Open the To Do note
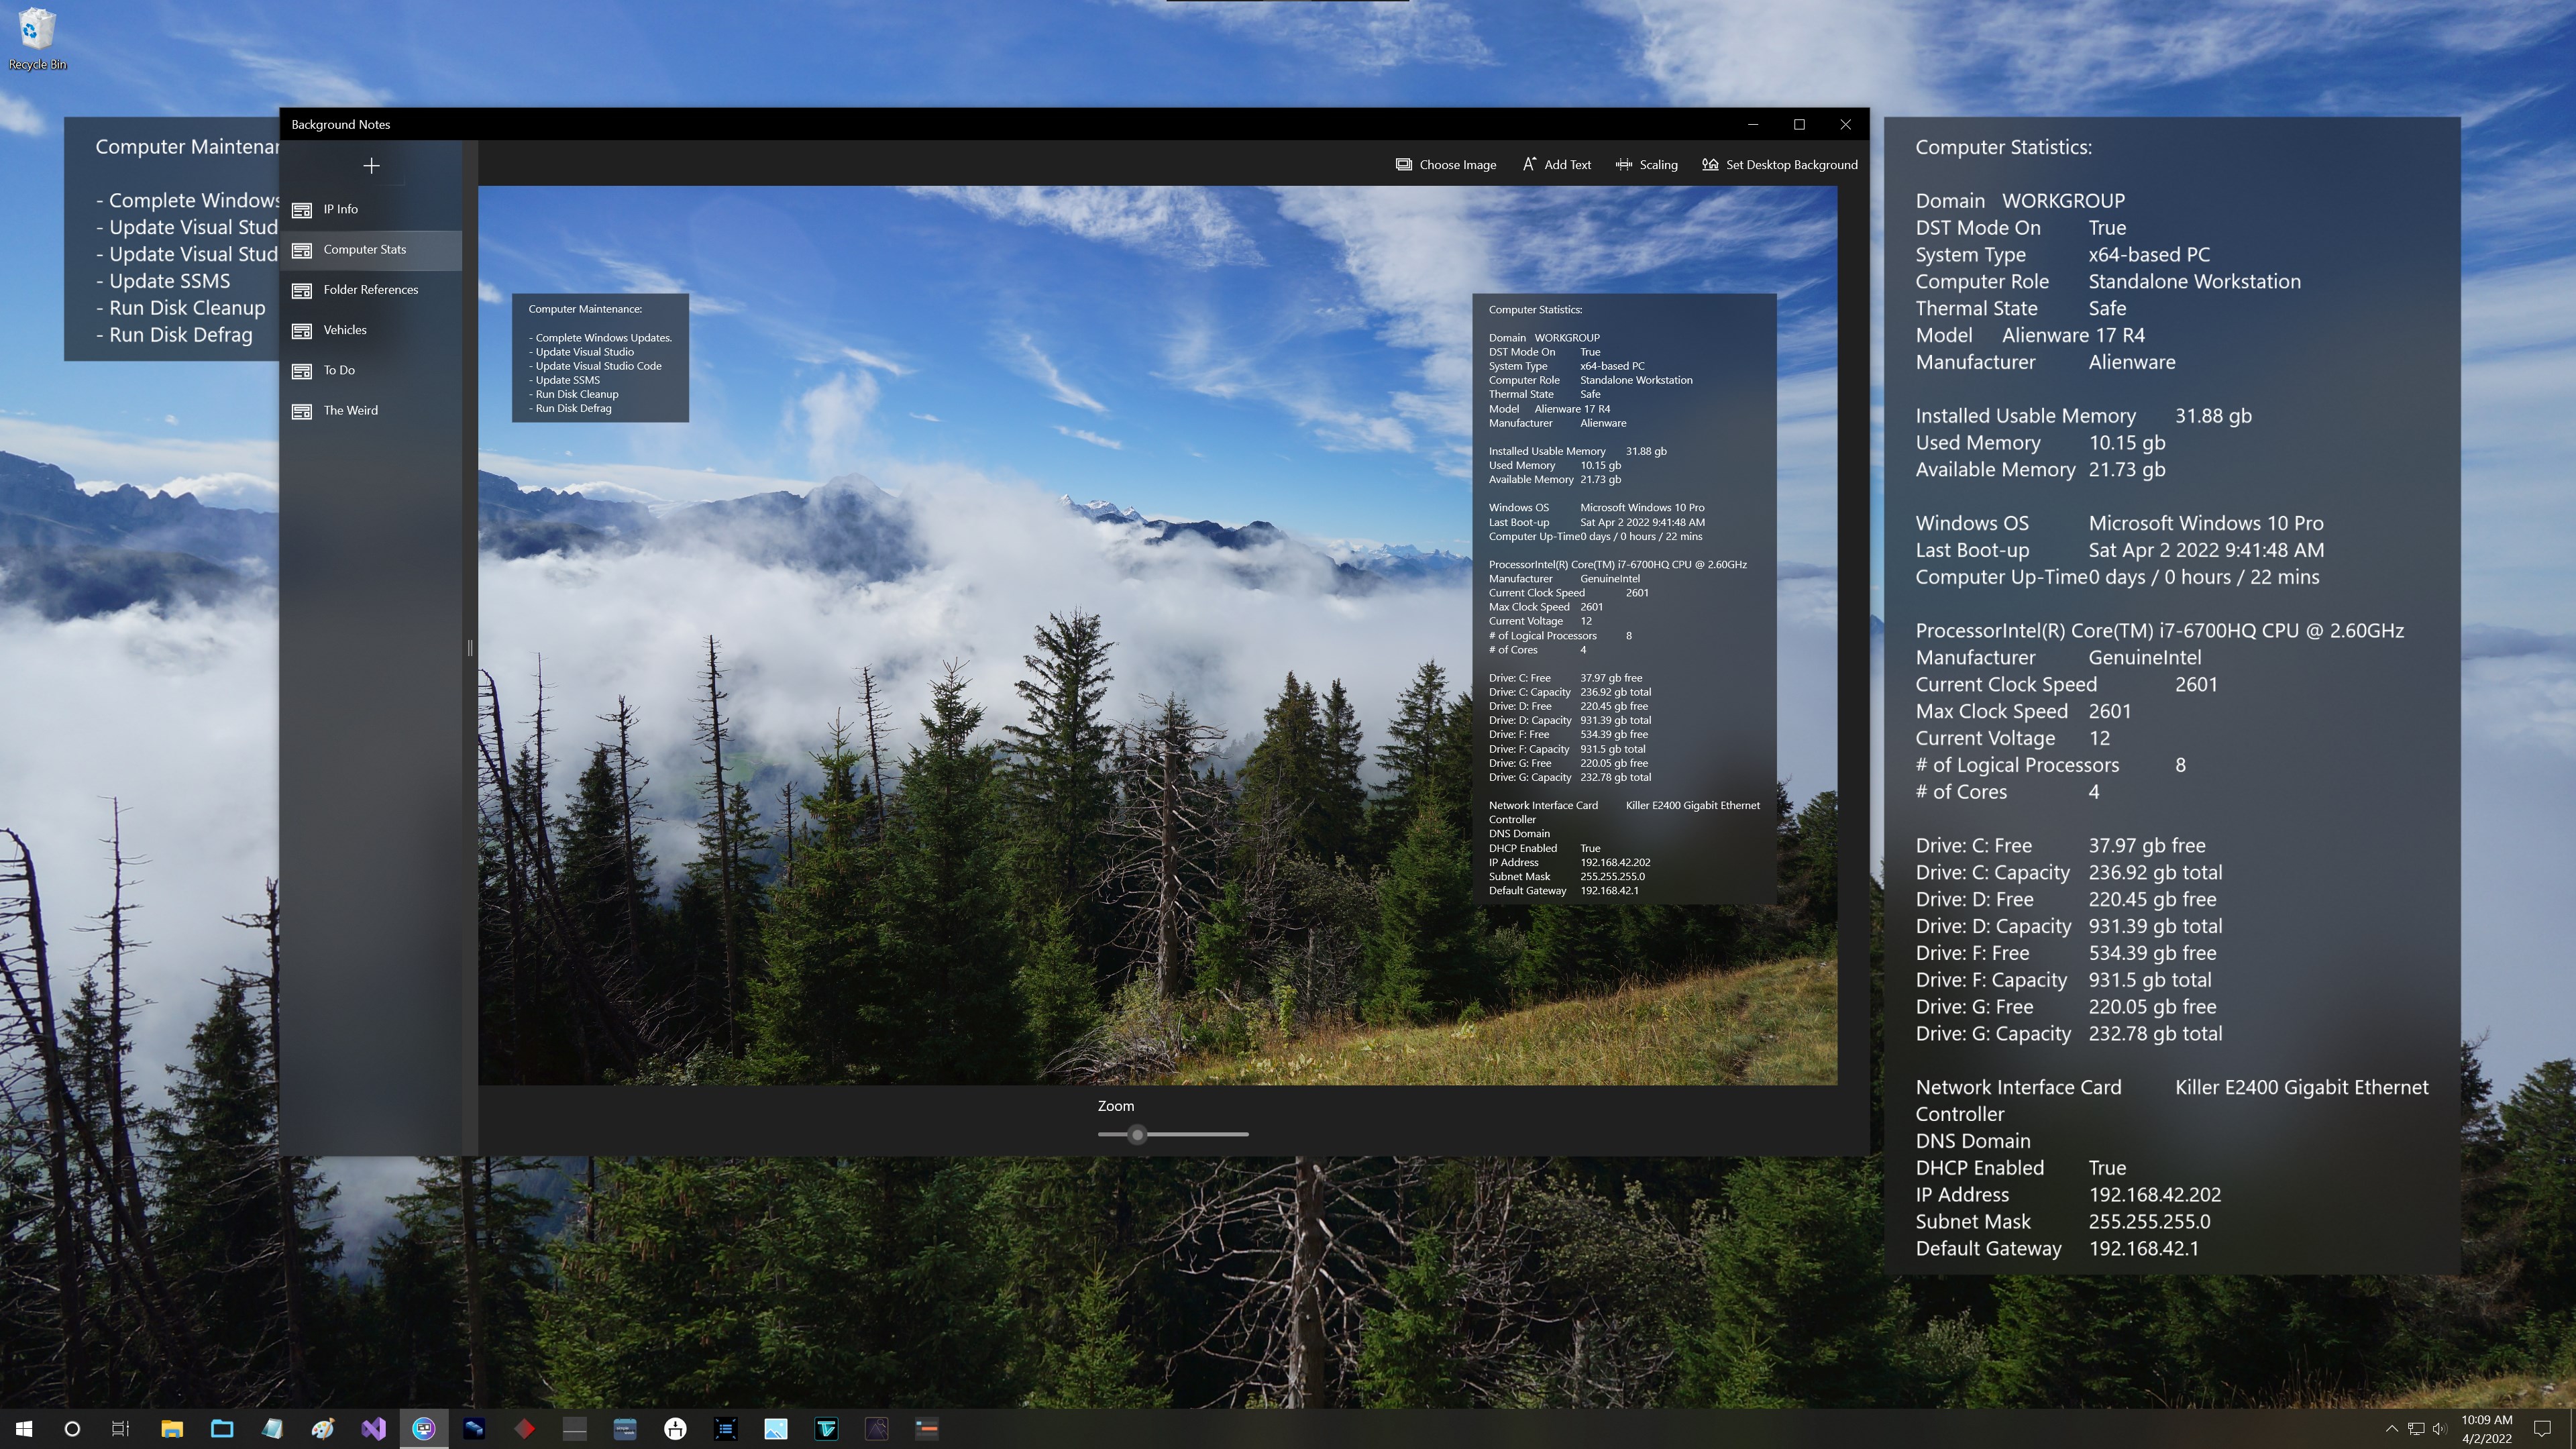This screenshot has height=1449, width=2576. click(339, 371)
